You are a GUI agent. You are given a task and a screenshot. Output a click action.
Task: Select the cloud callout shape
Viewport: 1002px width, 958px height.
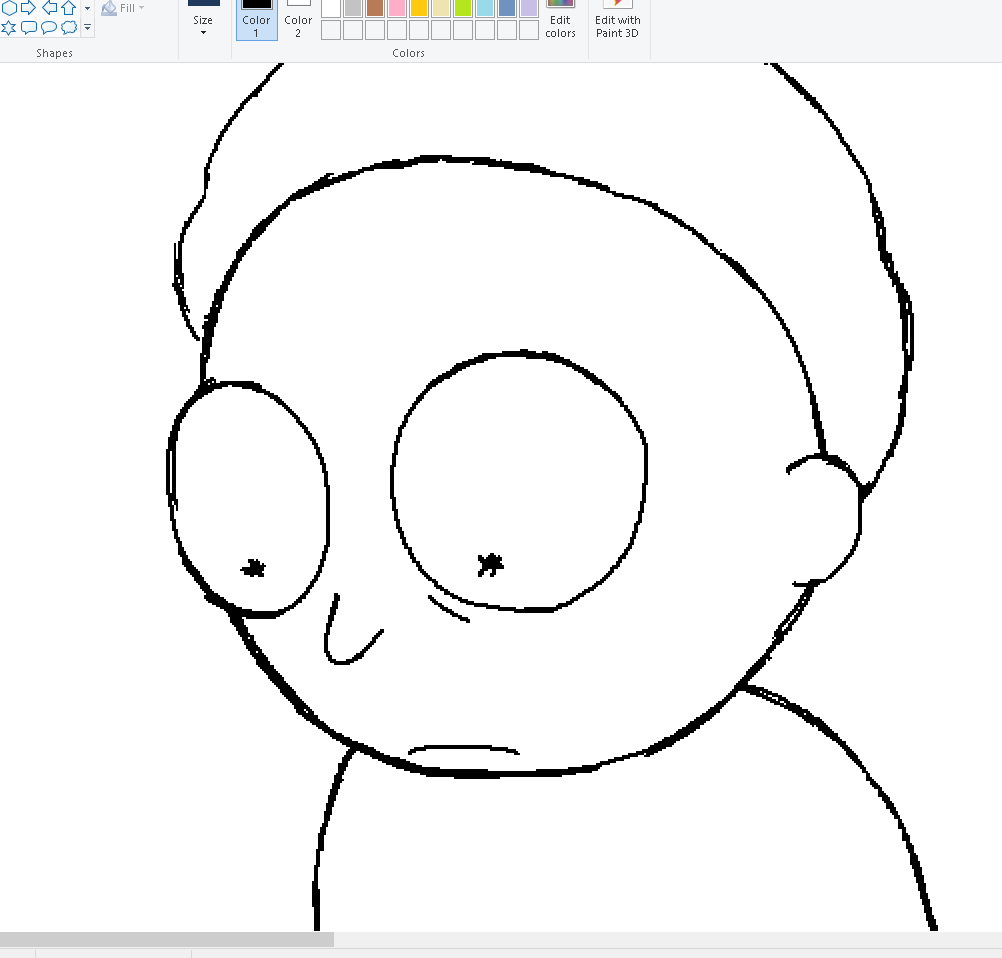[69, 27]
